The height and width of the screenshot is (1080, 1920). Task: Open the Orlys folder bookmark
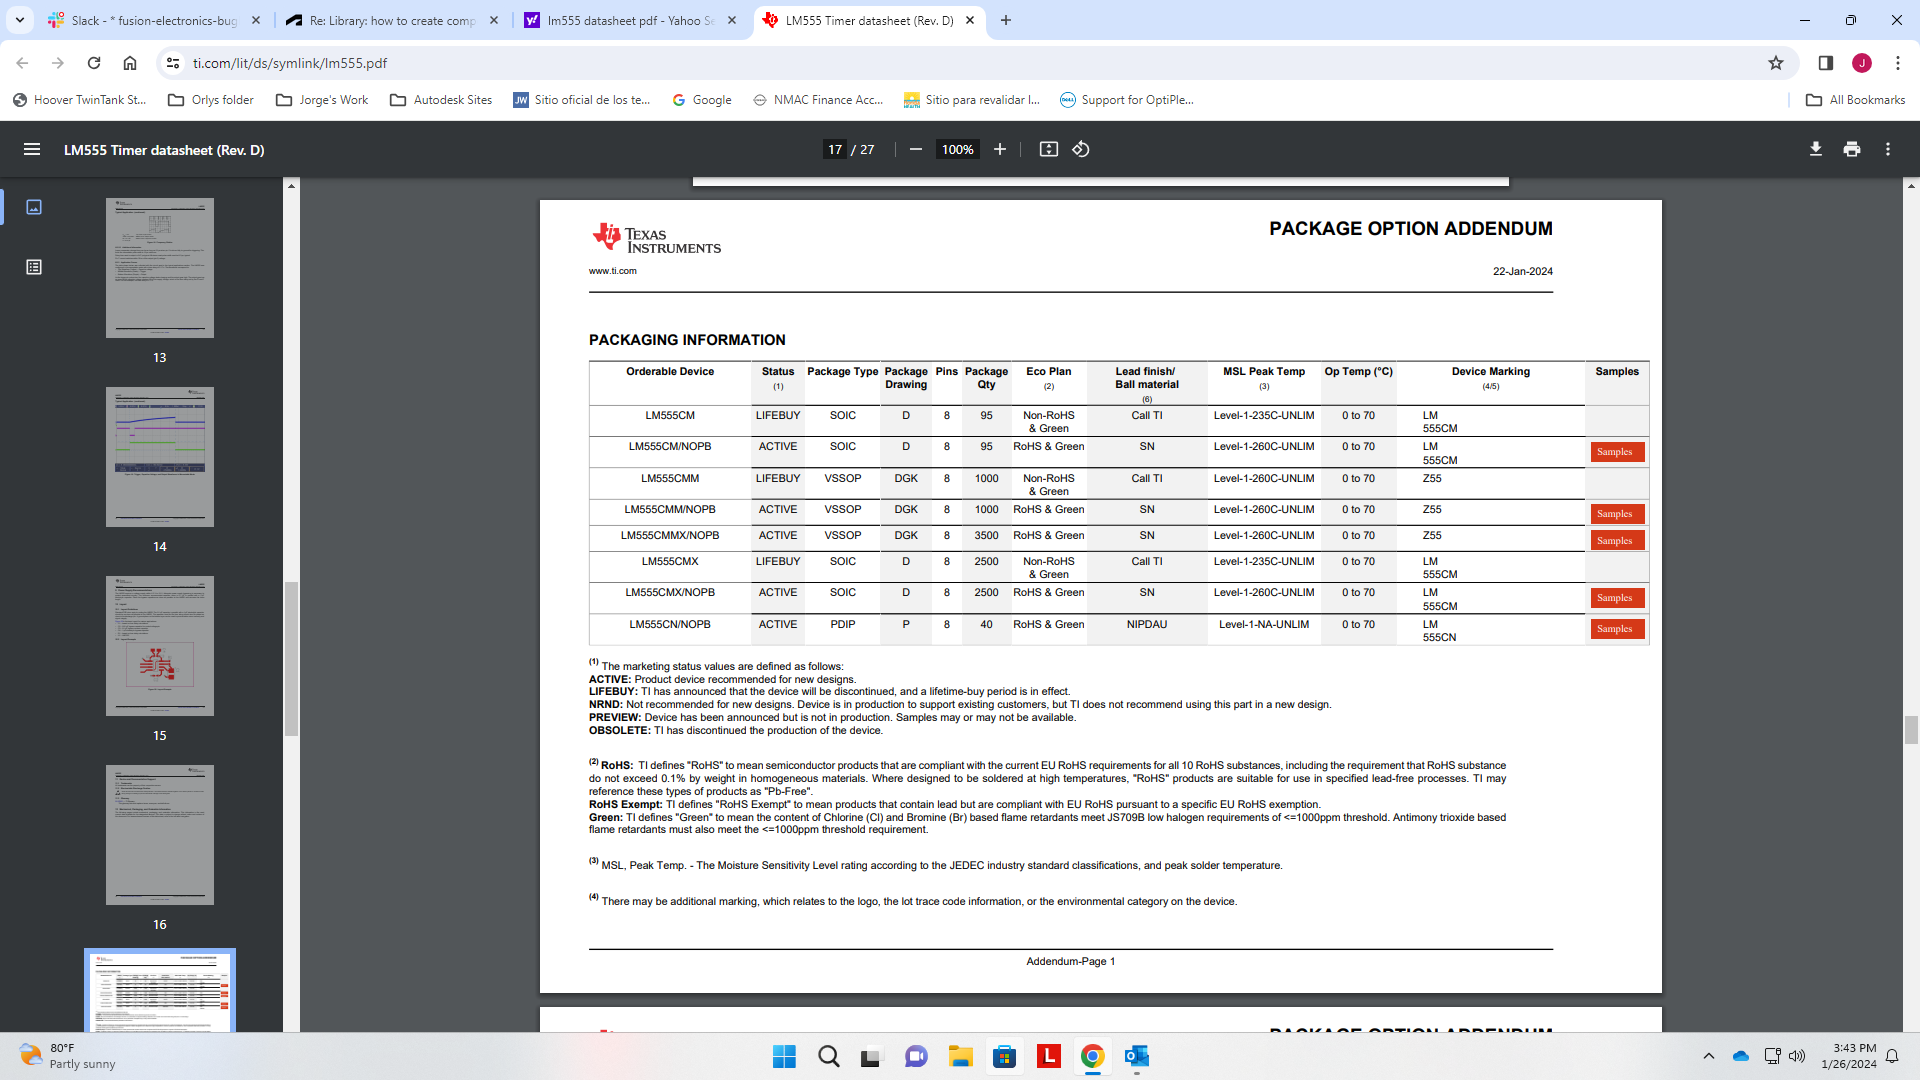[211, 100]
